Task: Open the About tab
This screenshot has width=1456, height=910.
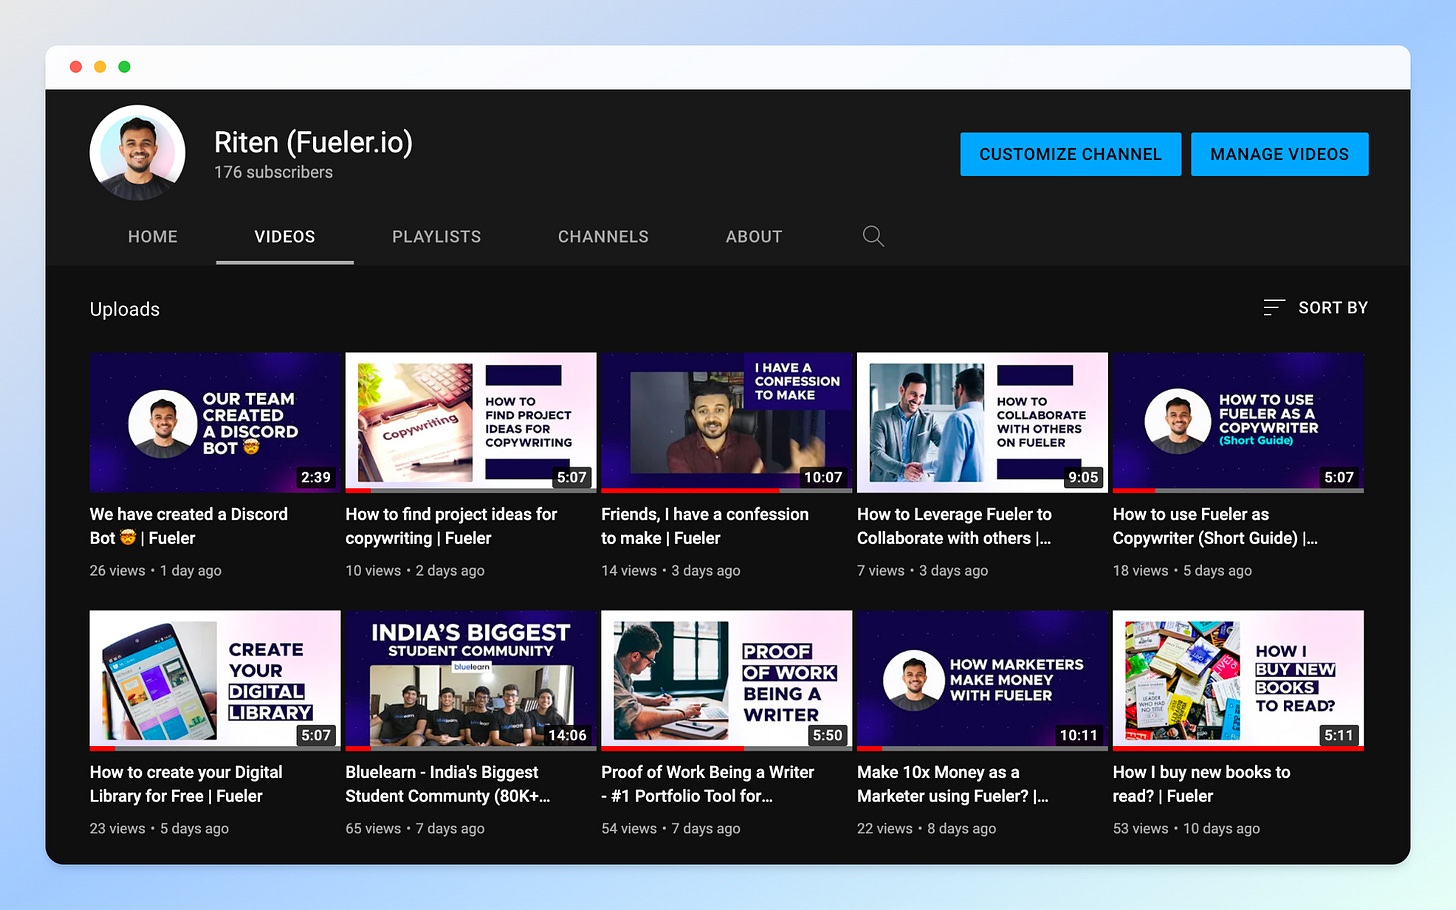Action: point(754,237)
